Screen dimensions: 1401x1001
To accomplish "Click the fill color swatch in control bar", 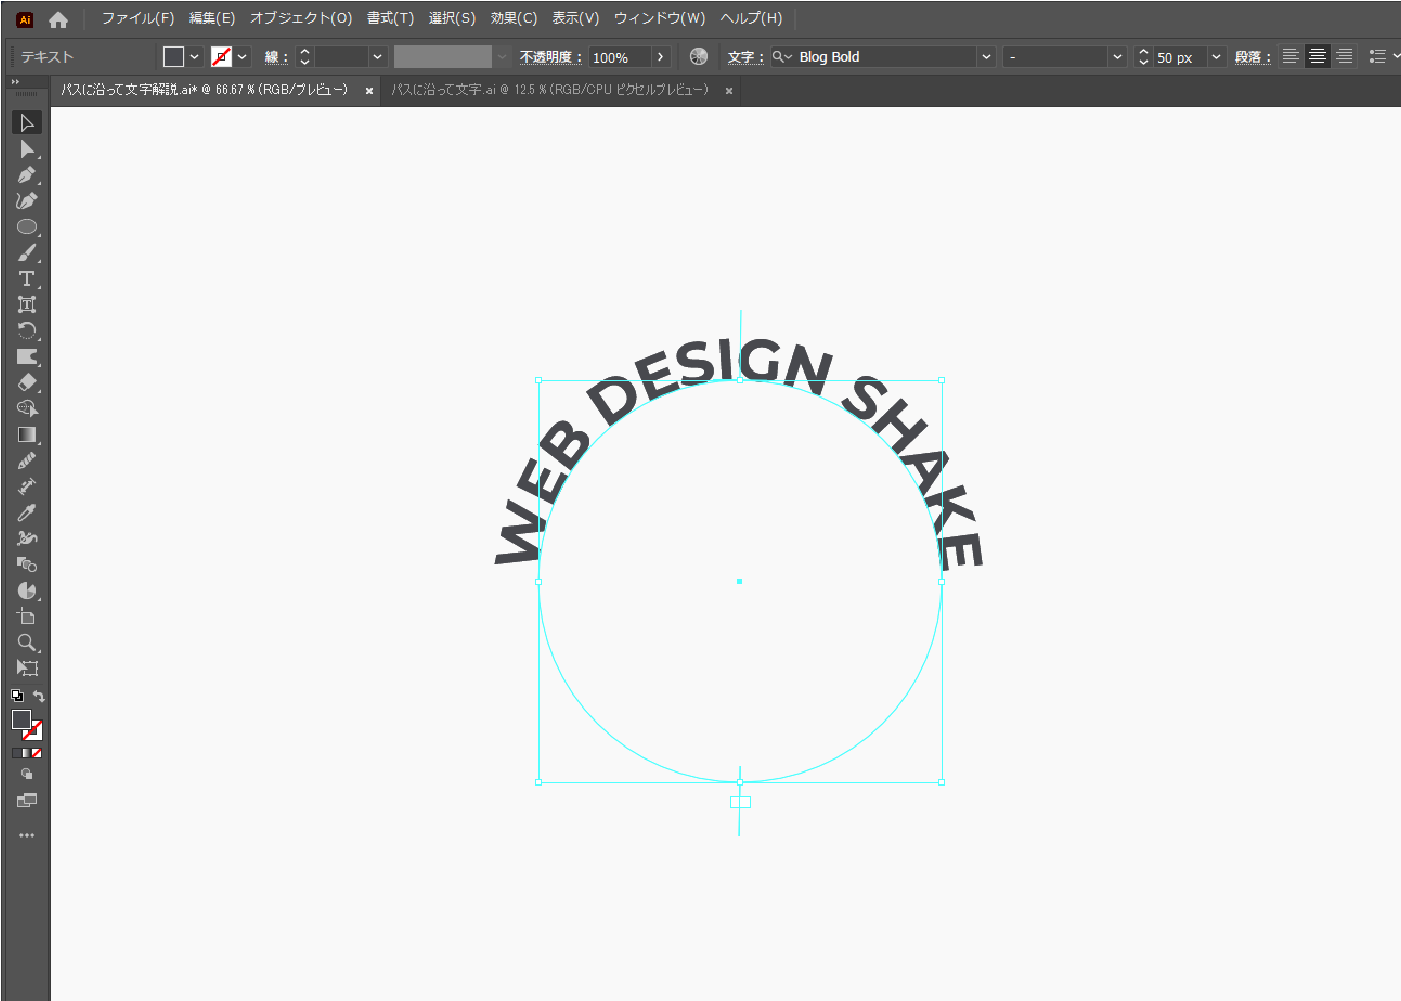I will [174, 57].
